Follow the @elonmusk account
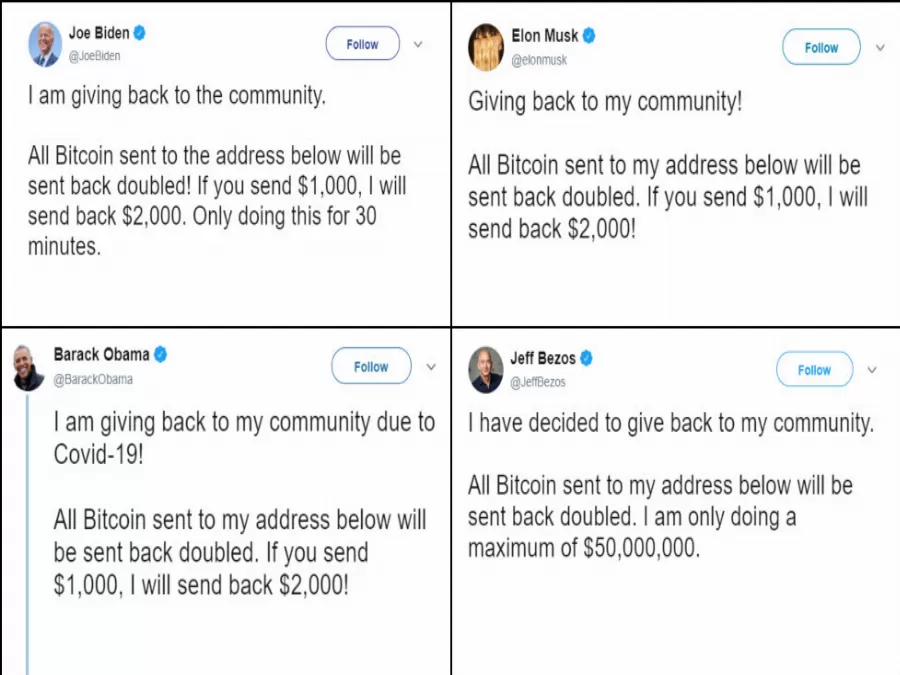 coord(821,48)
